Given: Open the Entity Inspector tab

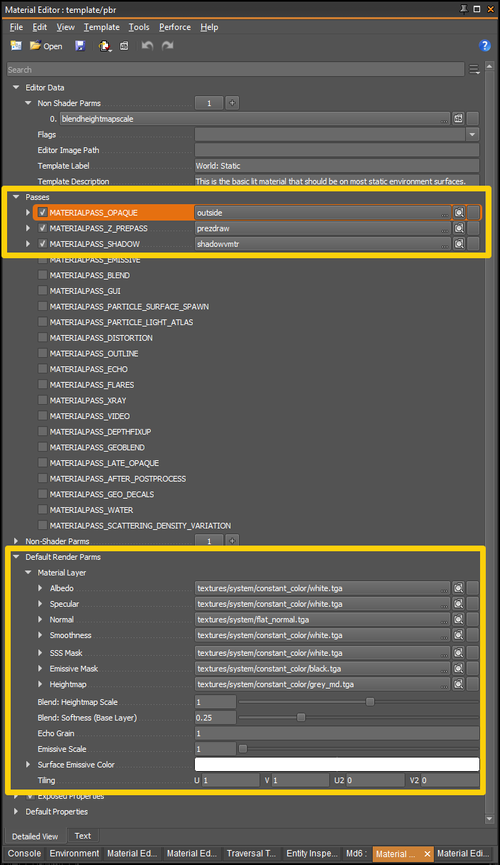Looking at the screenshot, I should point(312,853).
